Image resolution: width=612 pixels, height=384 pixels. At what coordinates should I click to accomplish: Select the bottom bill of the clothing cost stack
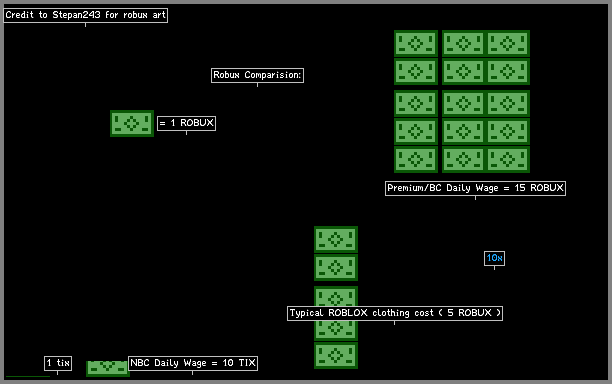336,355
